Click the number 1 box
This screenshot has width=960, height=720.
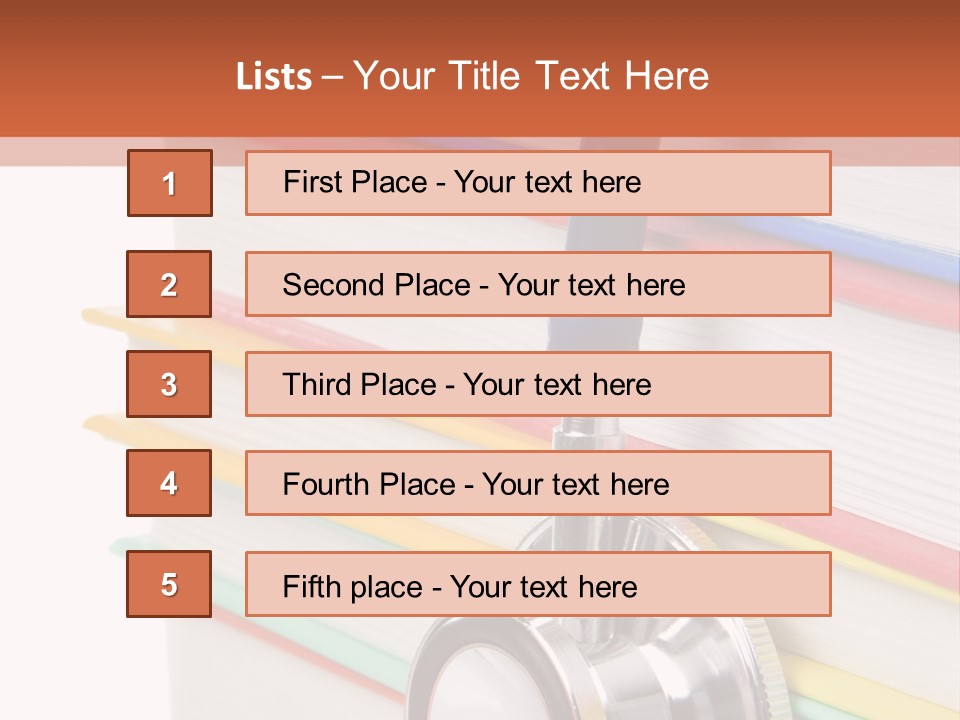170,183
